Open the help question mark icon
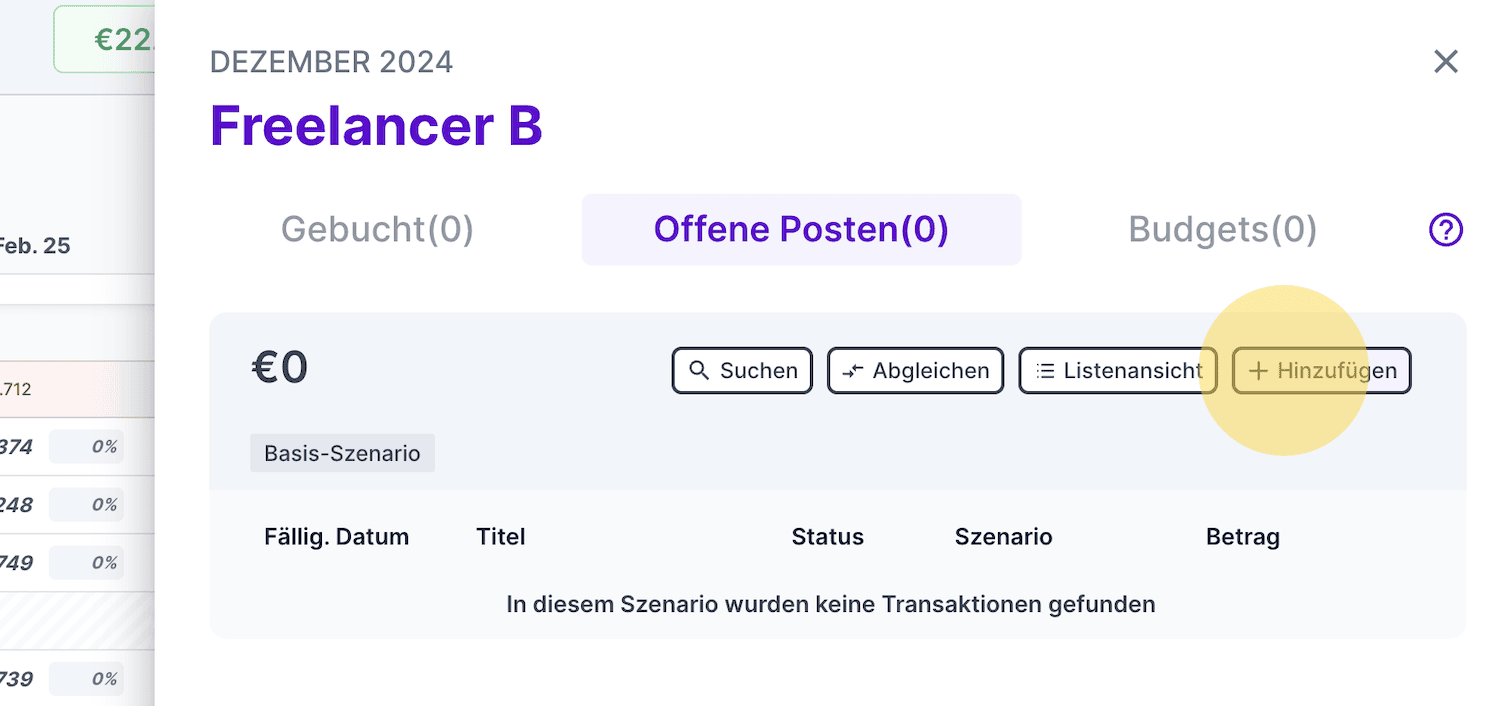The width and height of the screenshot is (1504, 706). click(x=1445, y=230)
